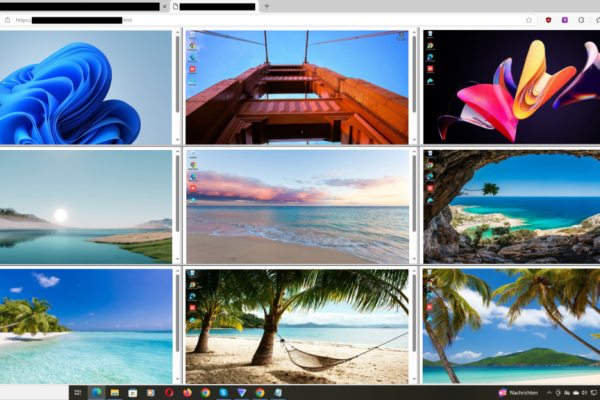Close the first browser tab

163,6
